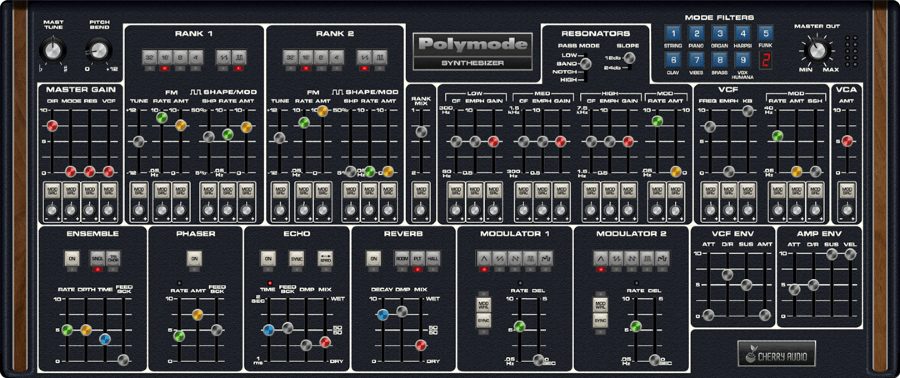Choose Rank 1 8' footage

click(181, 57)
